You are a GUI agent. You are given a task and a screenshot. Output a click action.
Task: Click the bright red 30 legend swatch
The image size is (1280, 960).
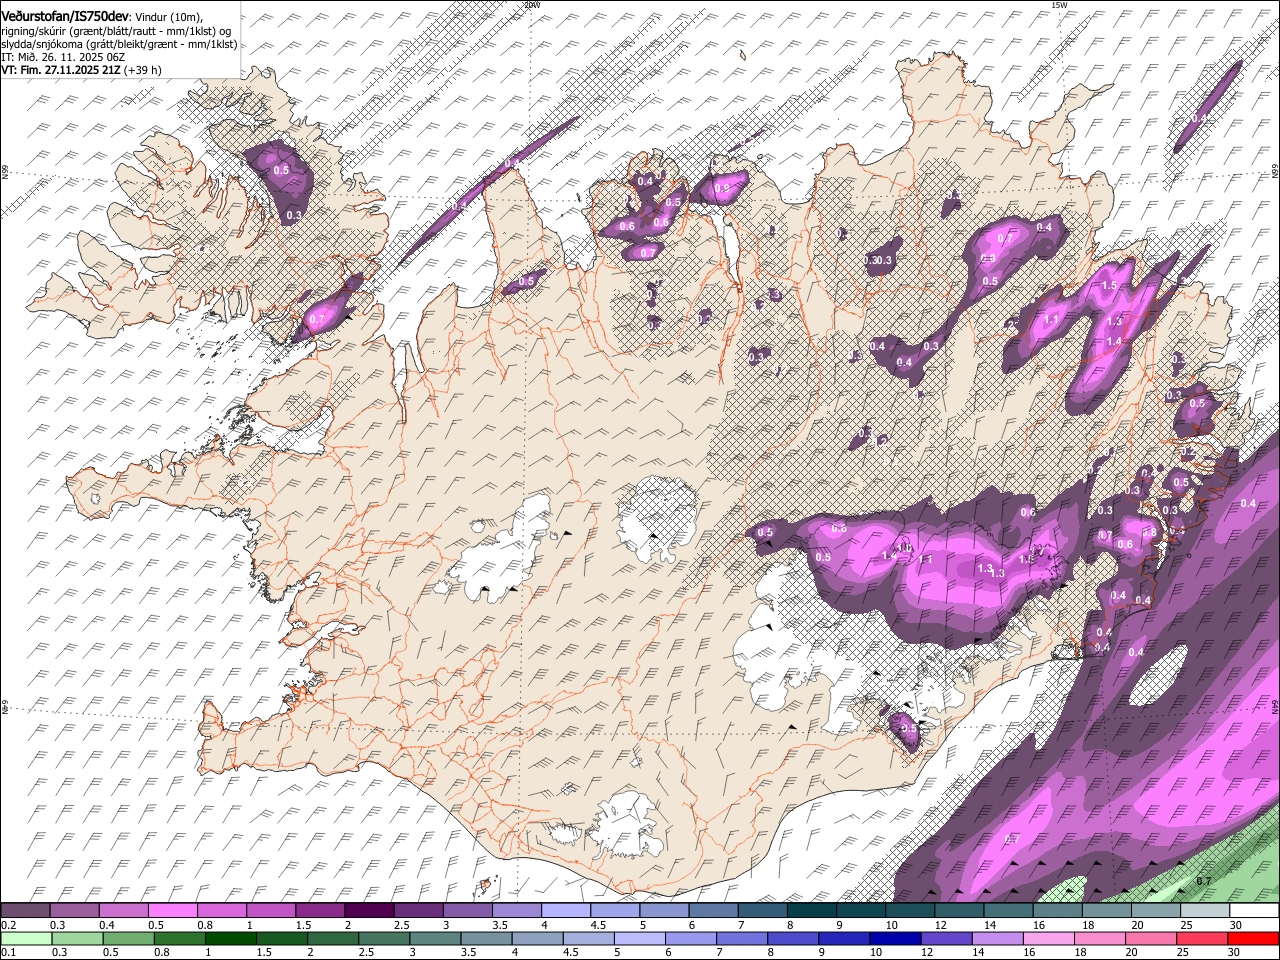(1253, 938)
